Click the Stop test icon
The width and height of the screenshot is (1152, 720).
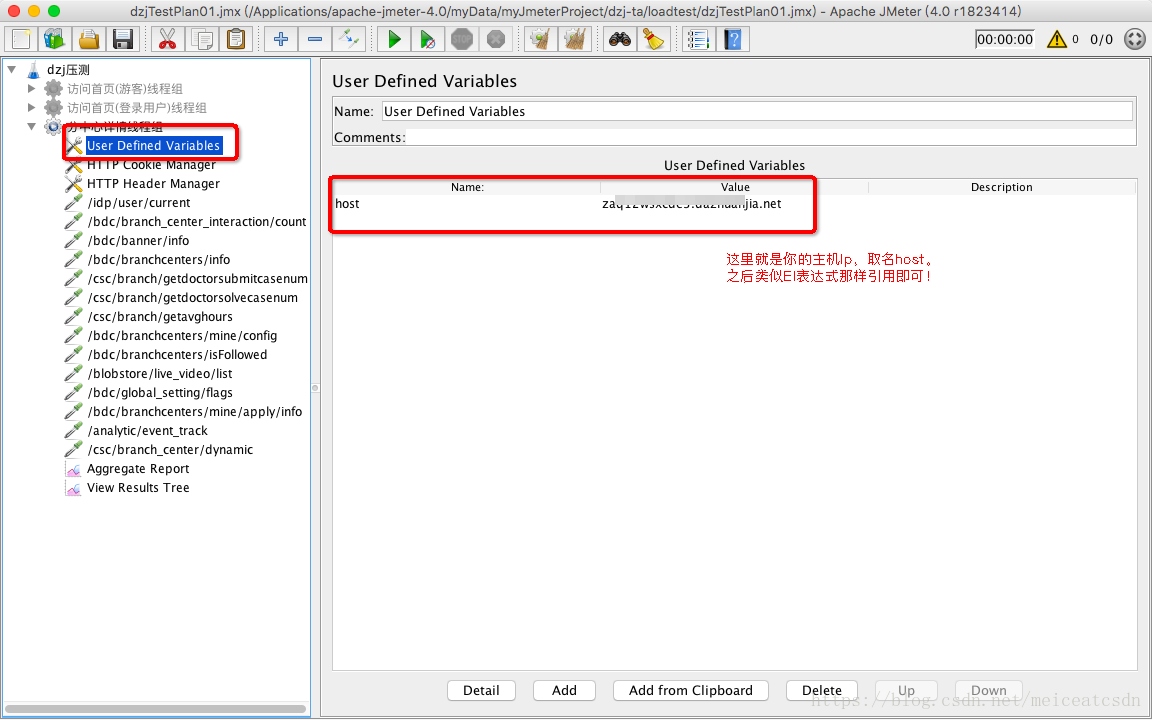461,39
